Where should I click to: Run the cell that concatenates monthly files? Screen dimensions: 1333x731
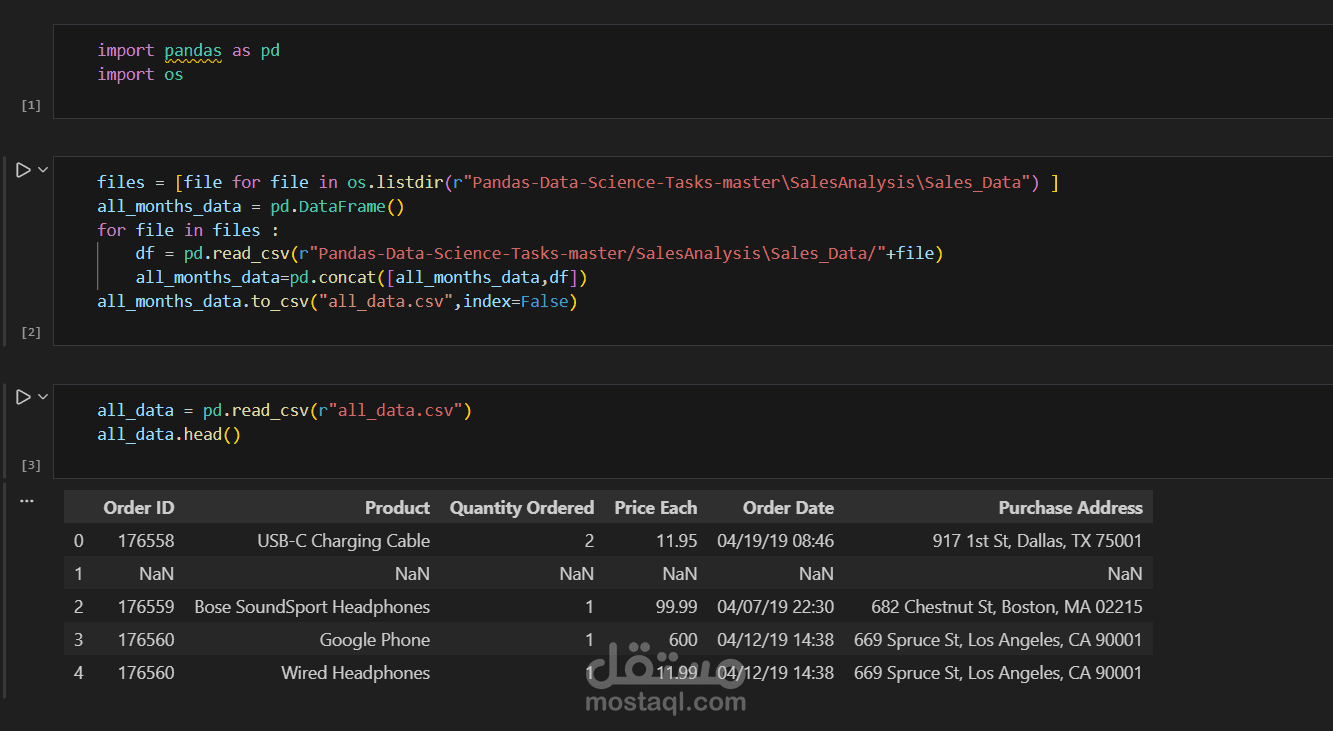pos(23,171)
